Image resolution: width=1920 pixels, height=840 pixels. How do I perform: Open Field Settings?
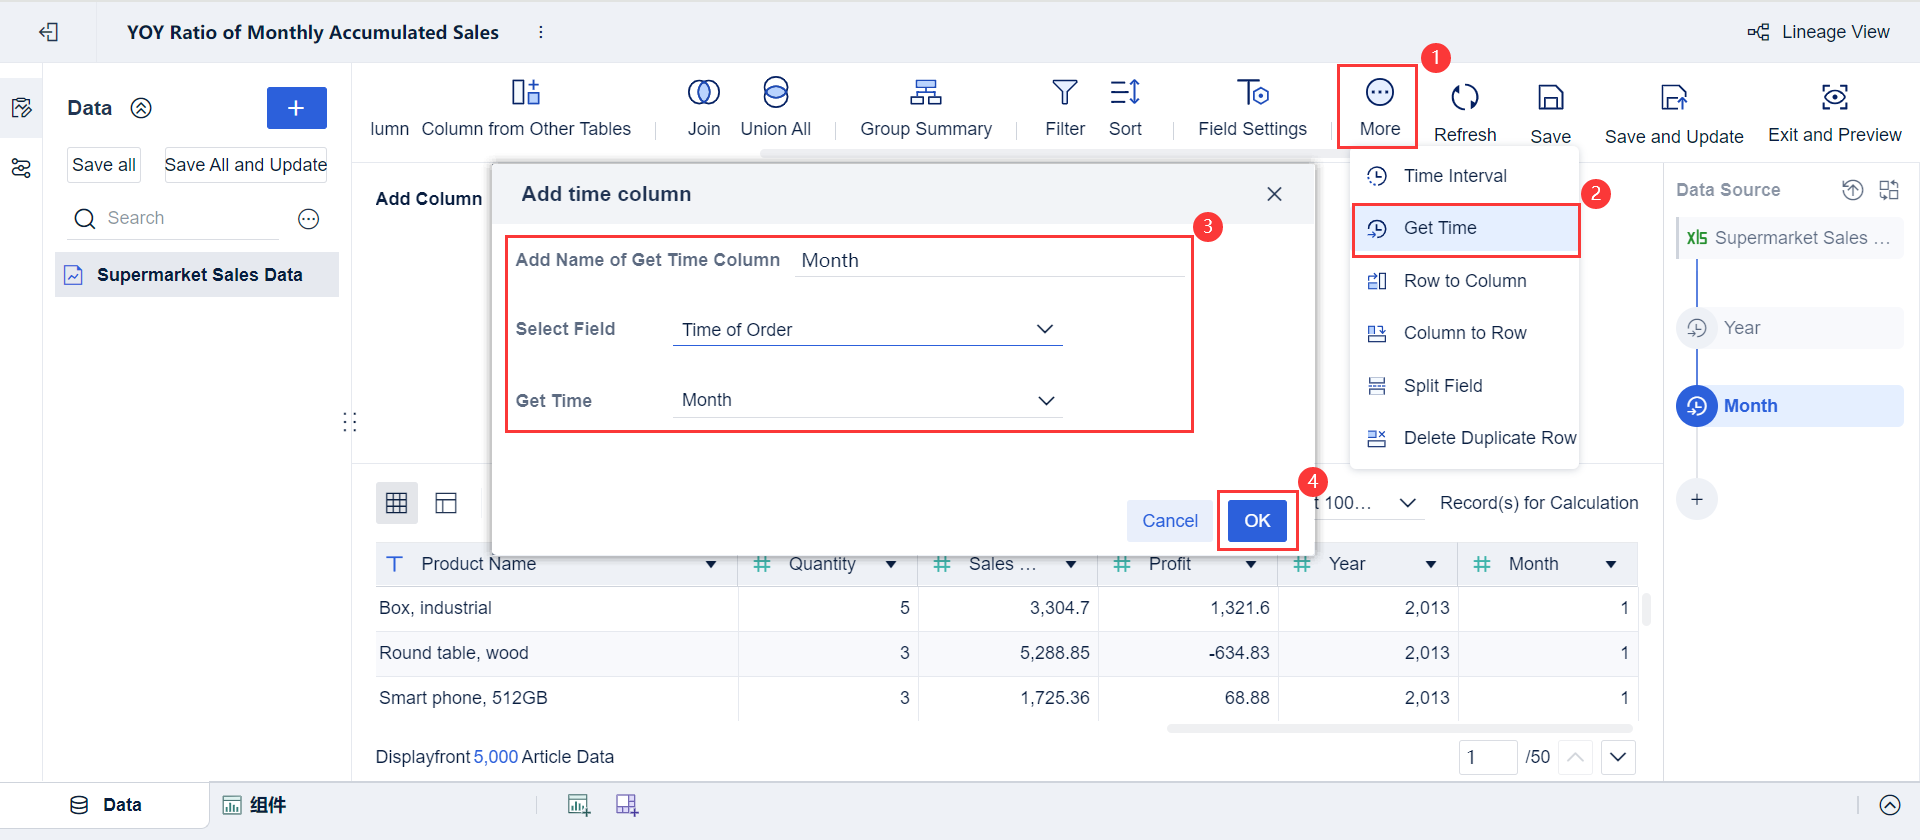(x=1252, y=94)
